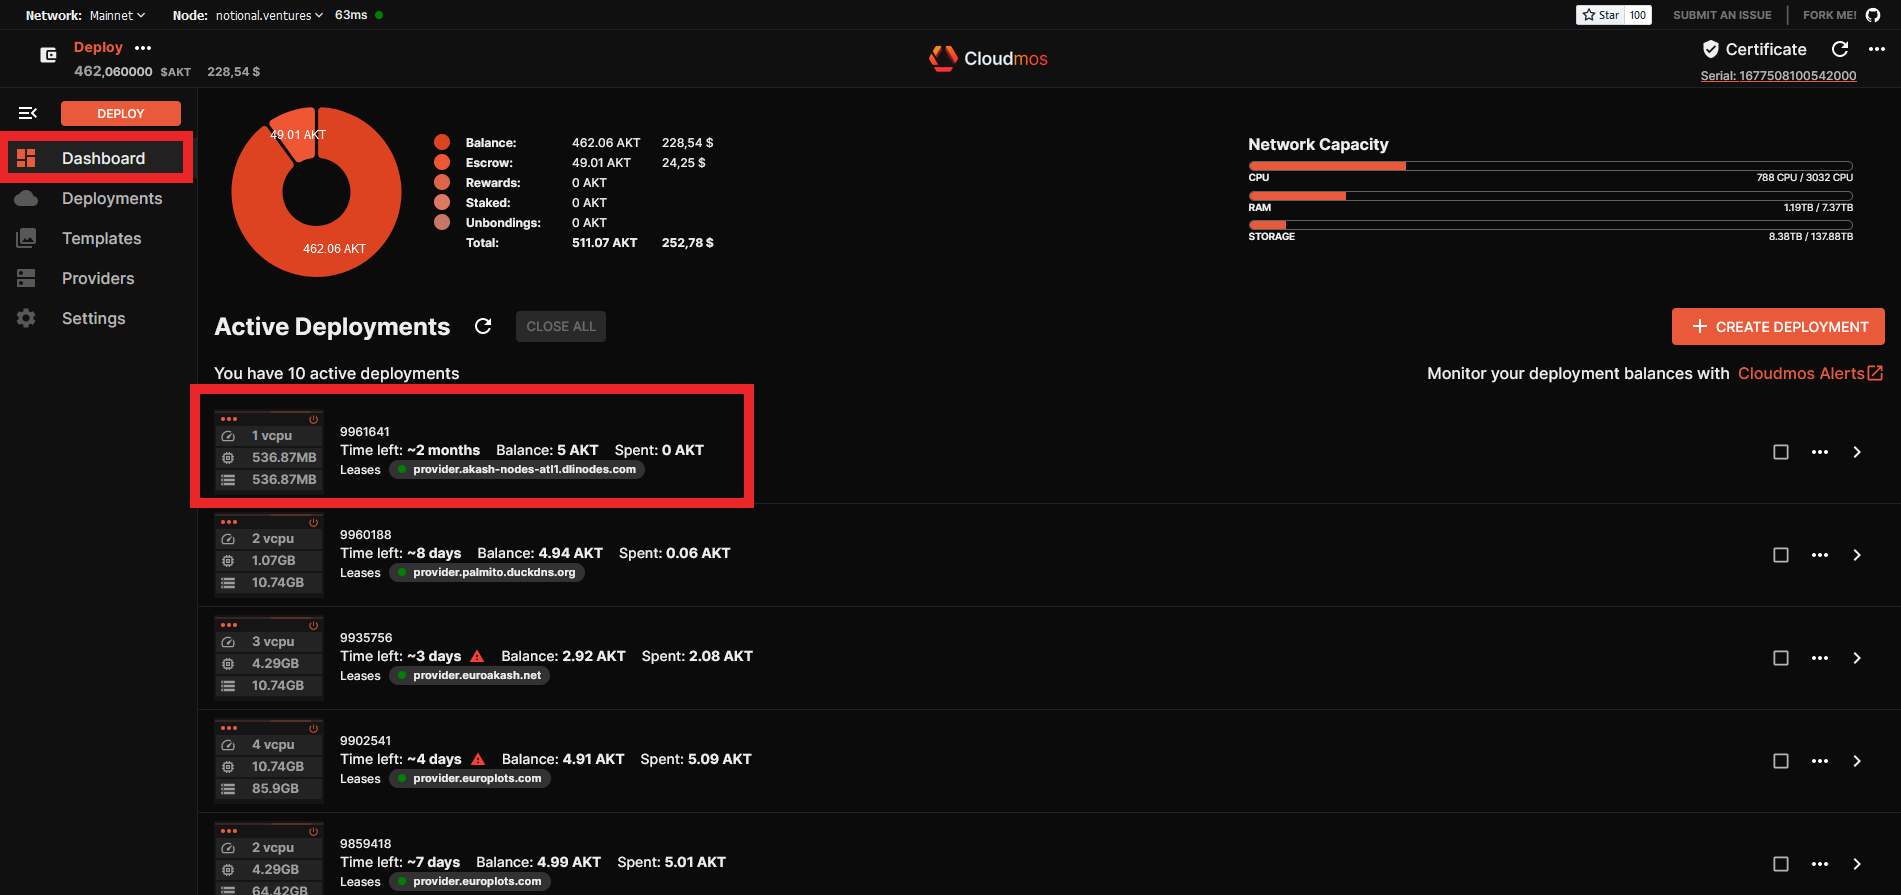Tick the checkbox for deployment 9902541
This screenshot has height=895, width=1901.
[1780, 761]
